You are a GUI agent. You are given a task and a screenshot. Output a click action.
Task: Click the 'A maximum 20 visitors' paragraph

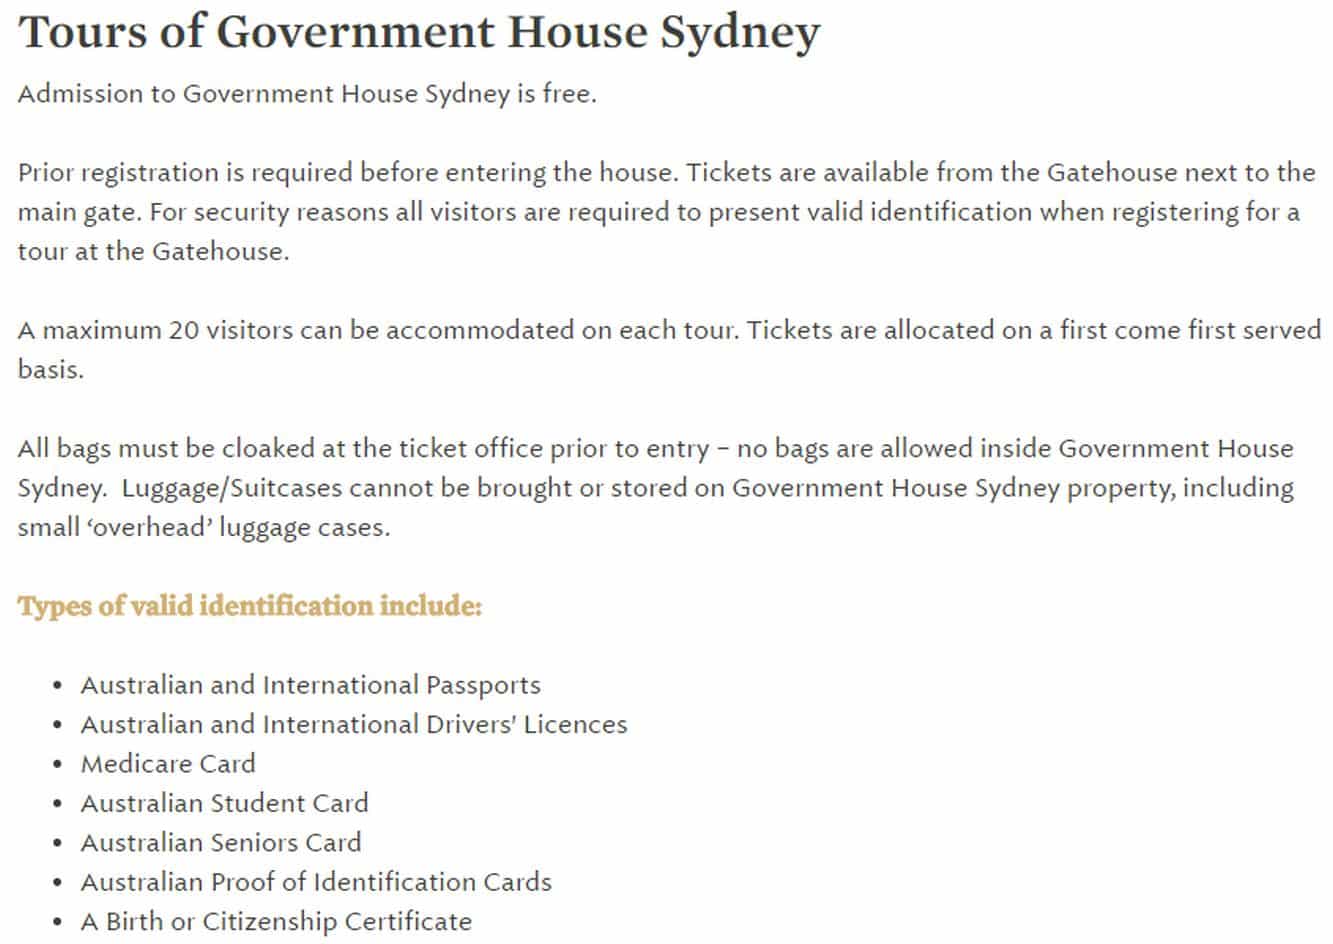click(x=669, y=349)
